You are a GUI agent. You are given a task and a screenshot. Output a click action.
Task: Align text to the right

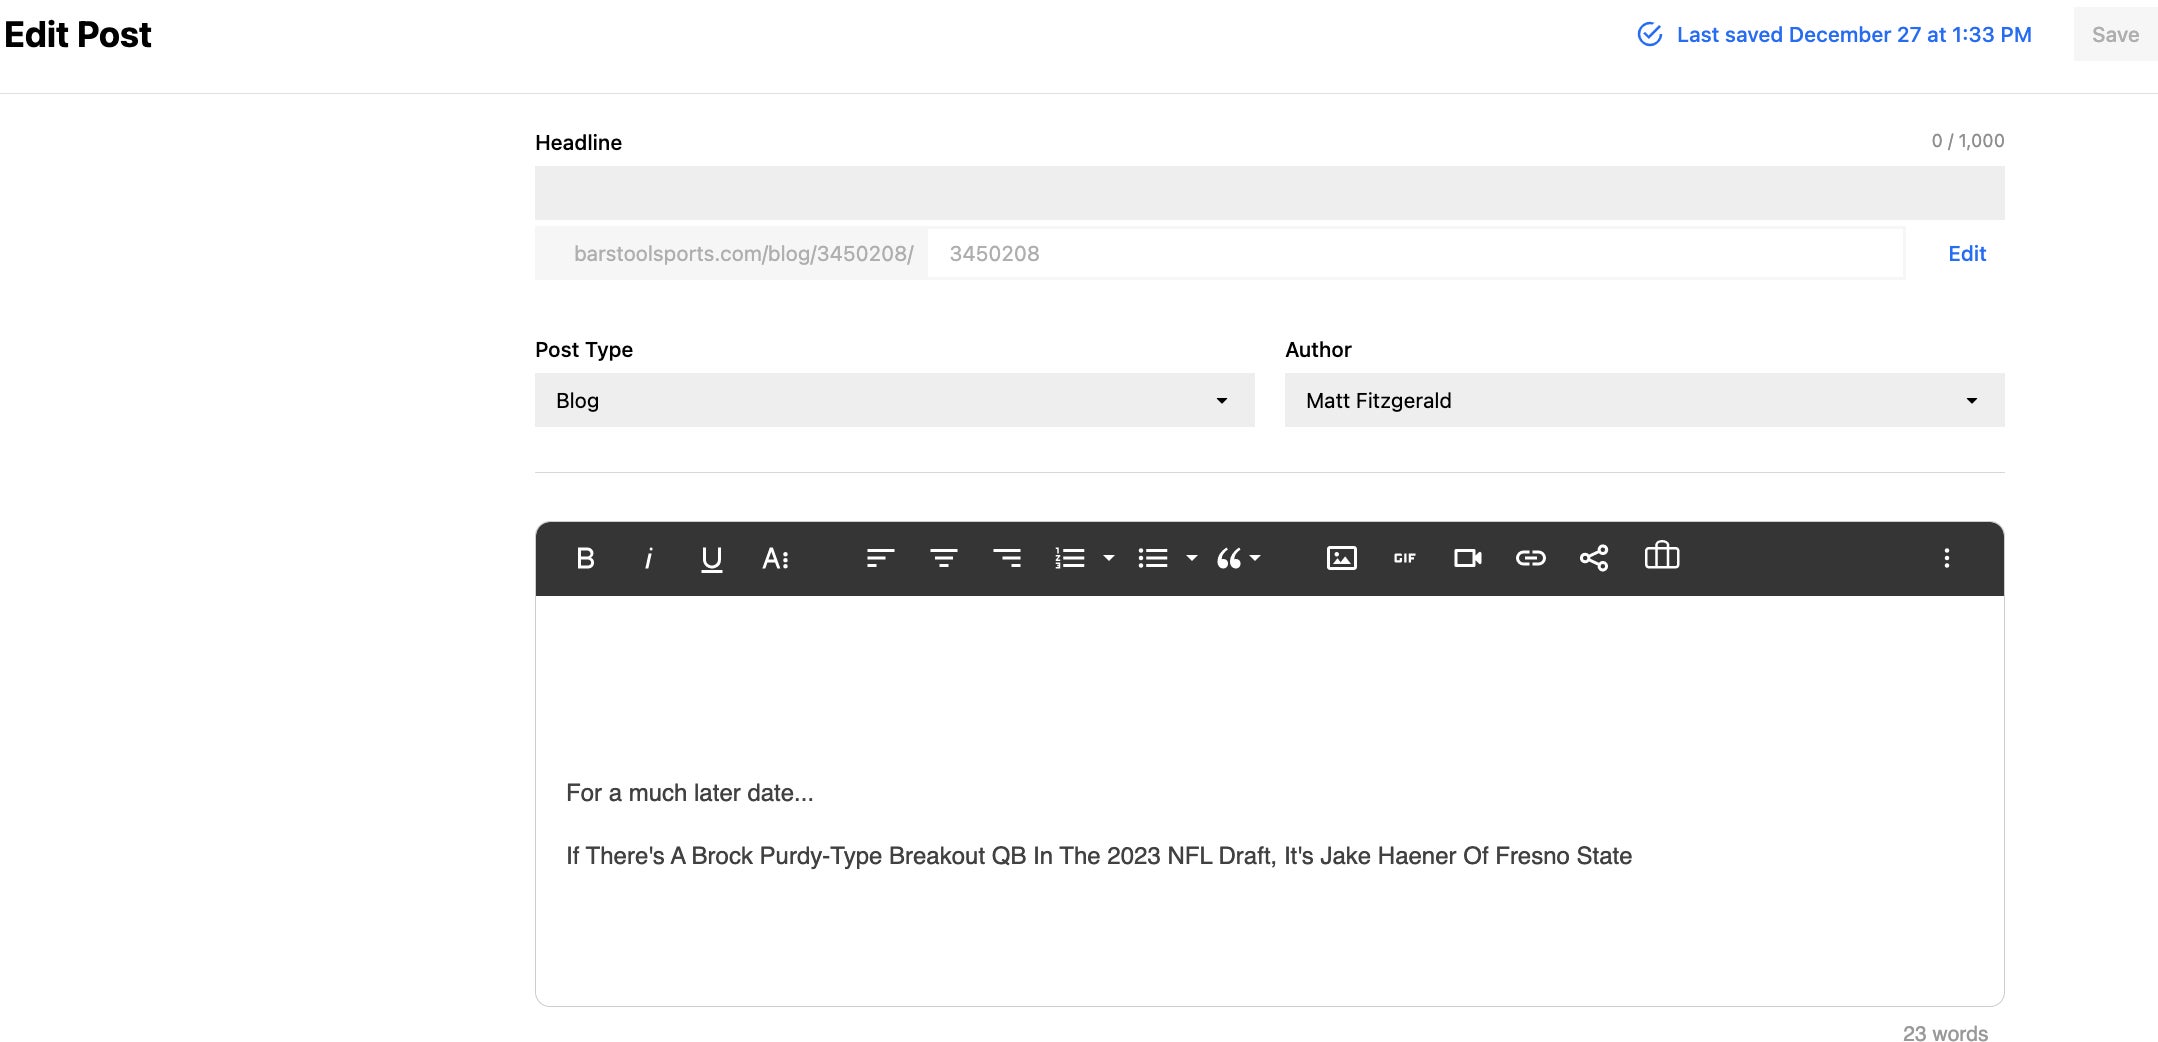pyautogui.click(x=1006, y=558)
